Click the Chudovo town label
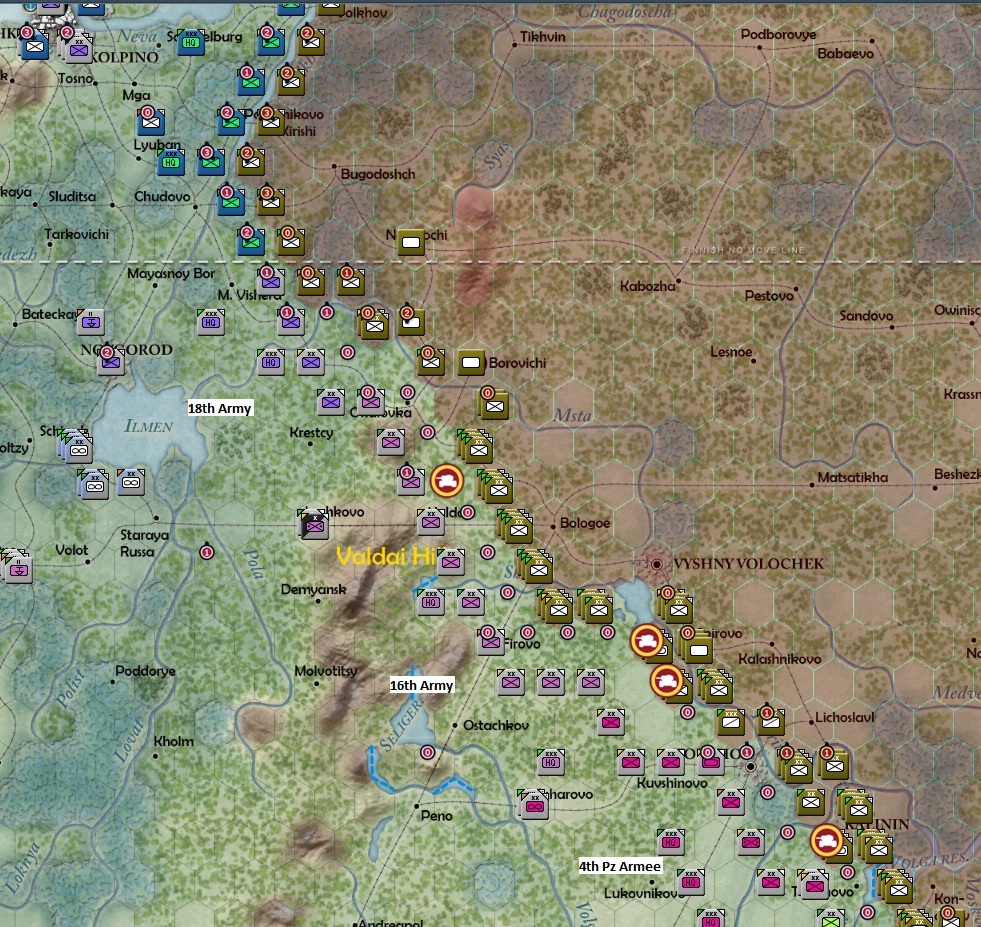Screen dimensions: 981x927 [162, 196]
